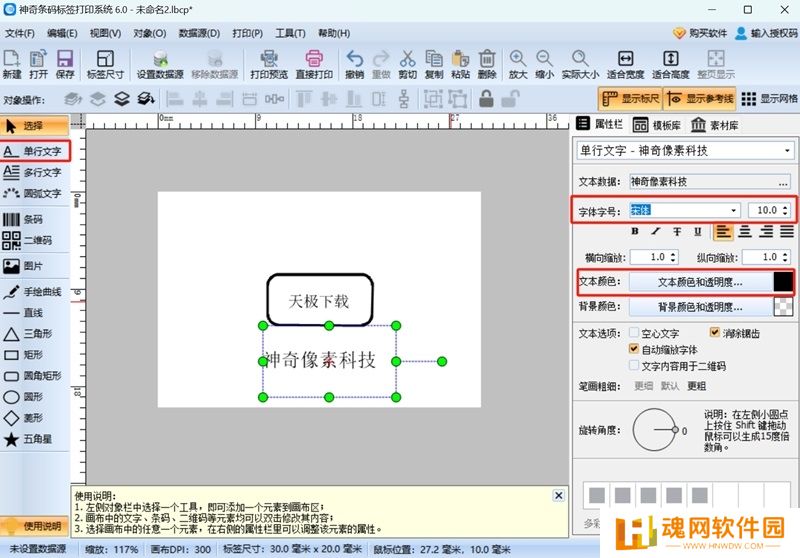Click 横向缩放 horizontal scale stepper
The image size is (800, 558).
pyautogui.click(x=673, y=257)
